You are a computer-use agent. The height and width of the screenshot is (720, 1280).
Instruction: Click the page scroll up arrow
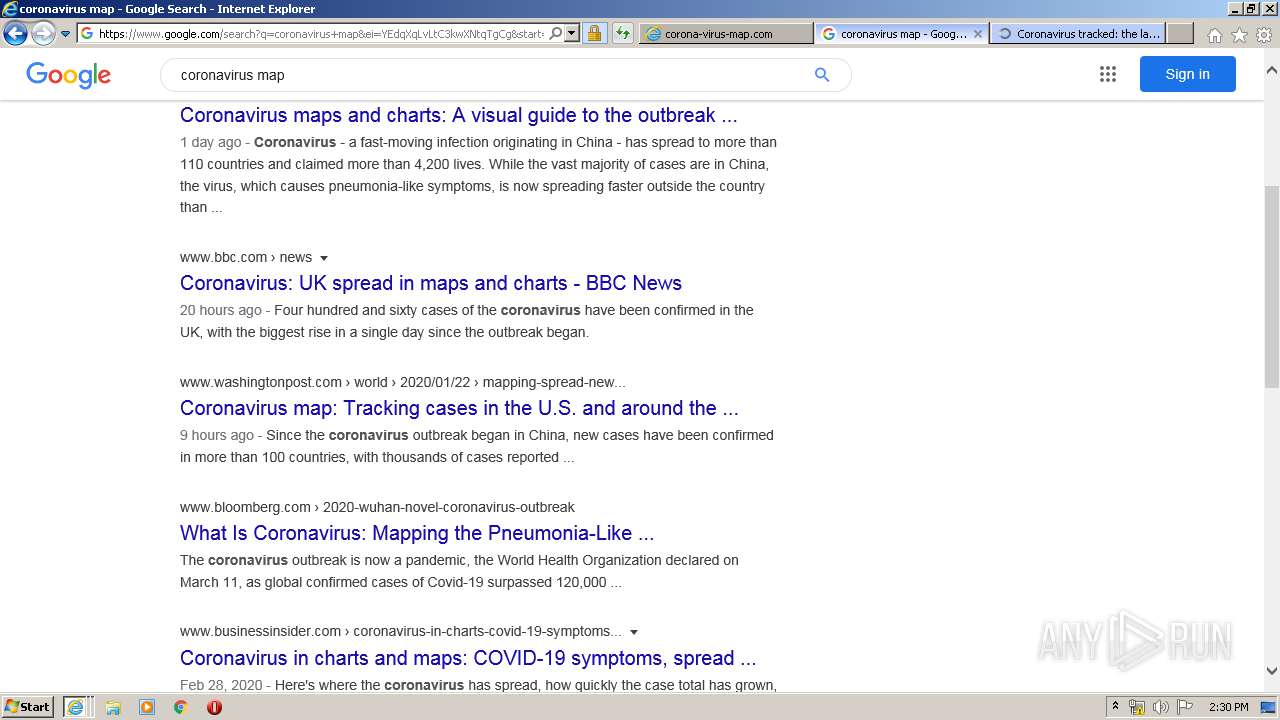pyautogui.click(x=1272, y=71)
